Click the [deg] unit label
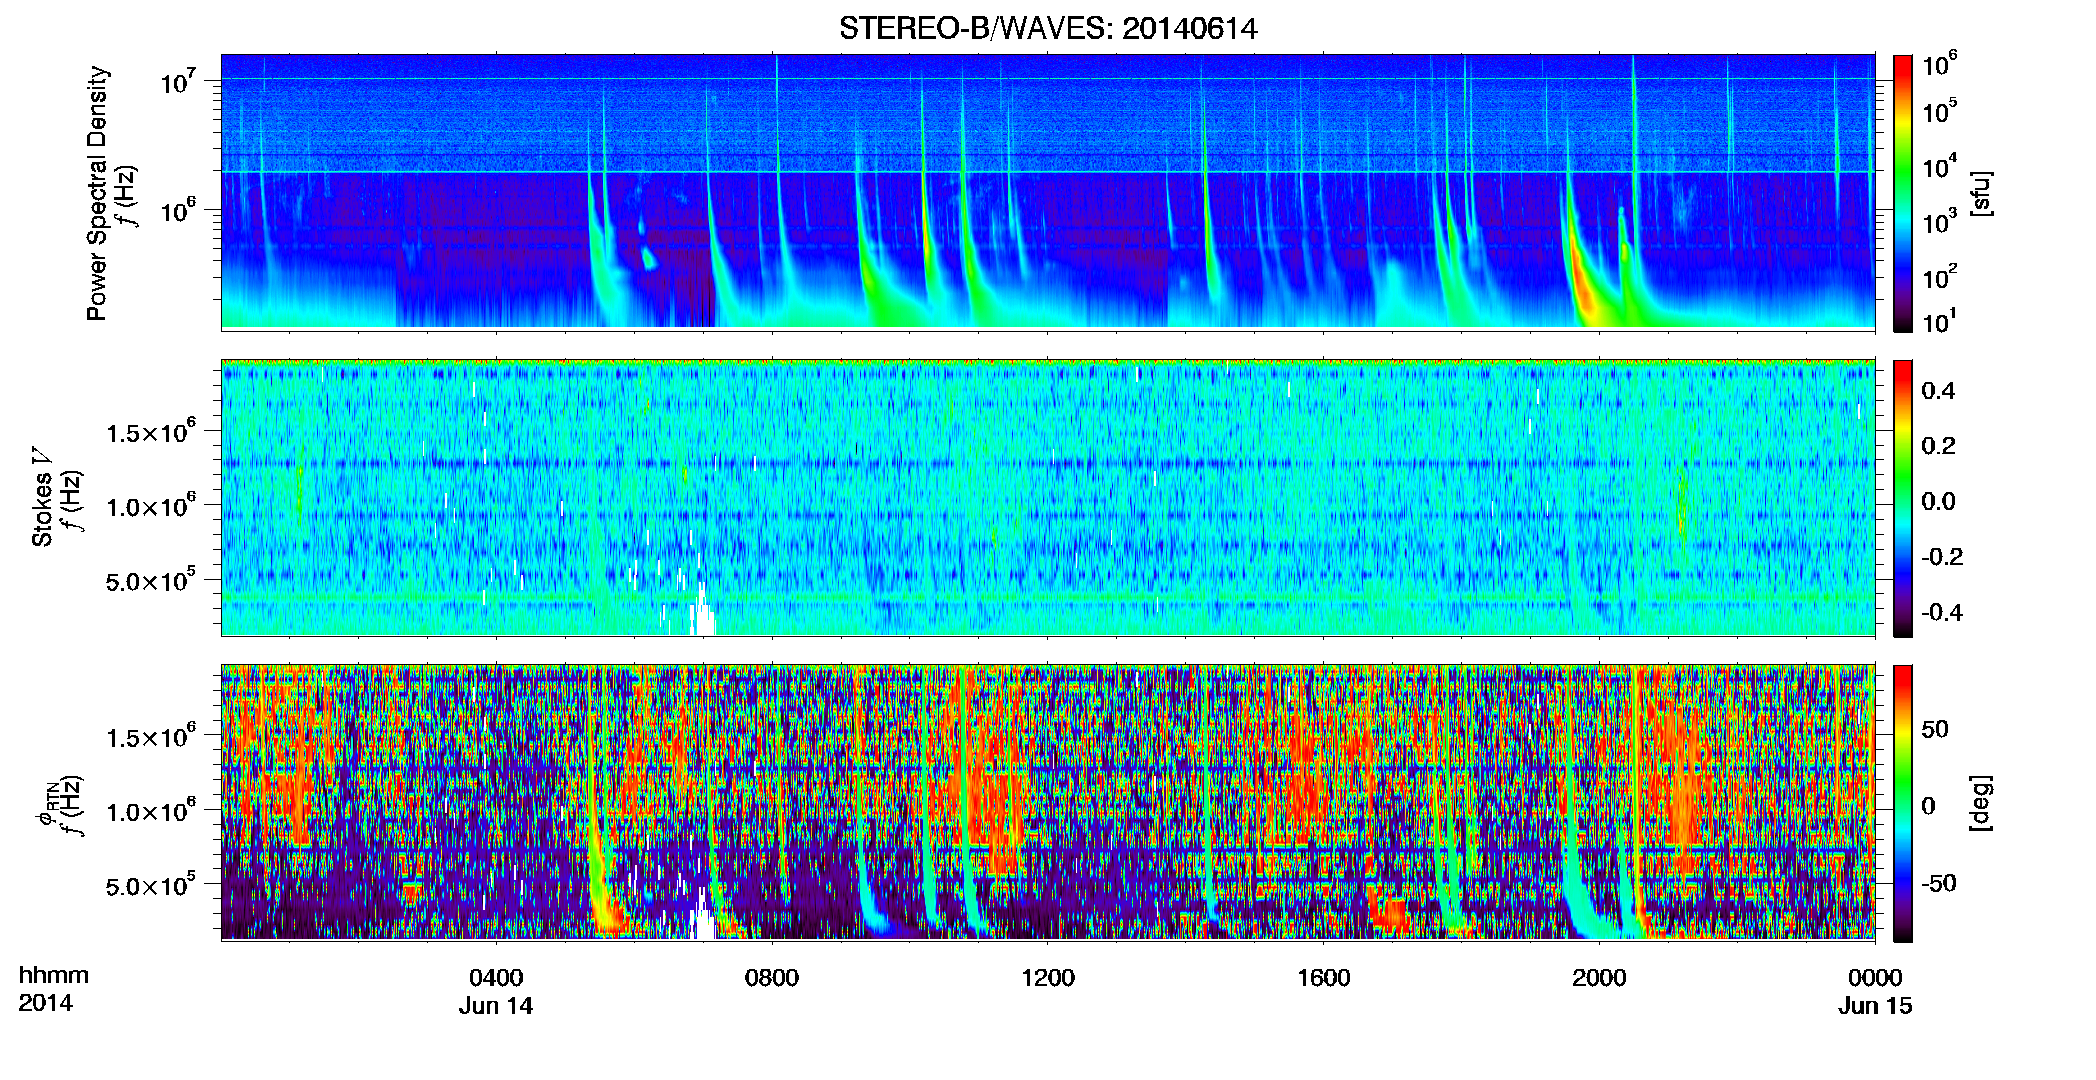 1981,803
